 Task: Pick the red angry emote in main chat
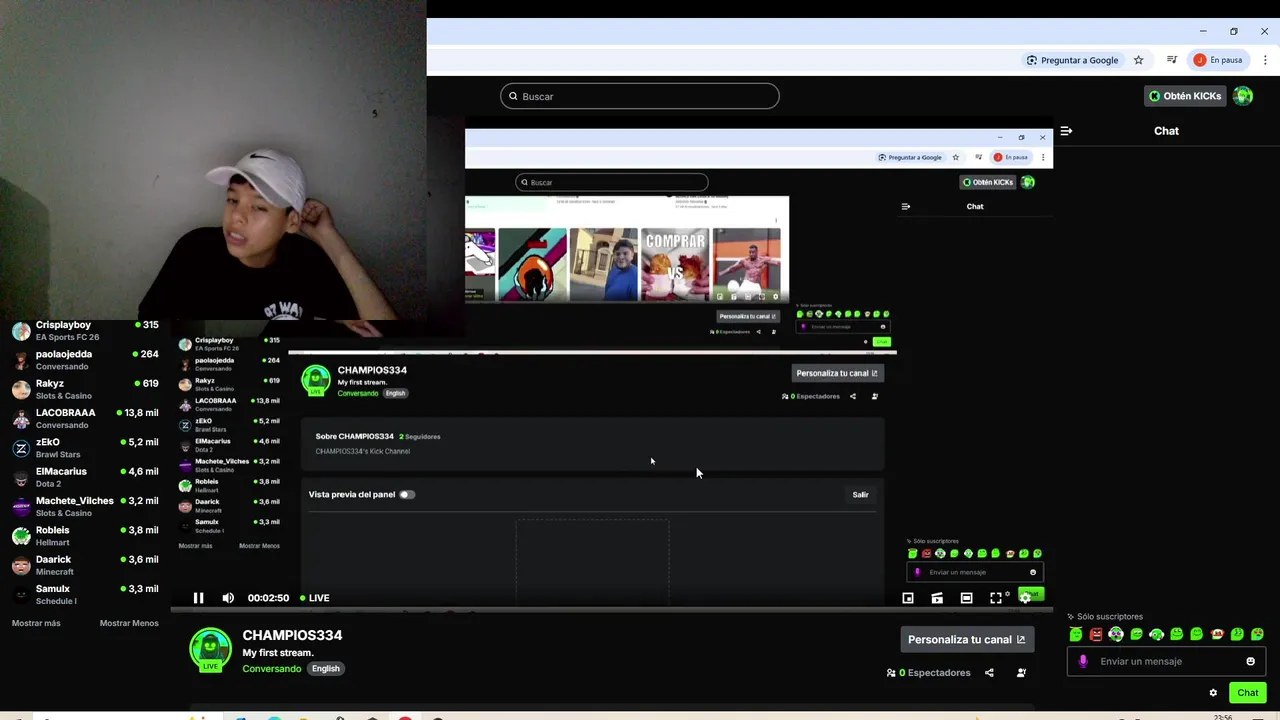point(1096,634)
